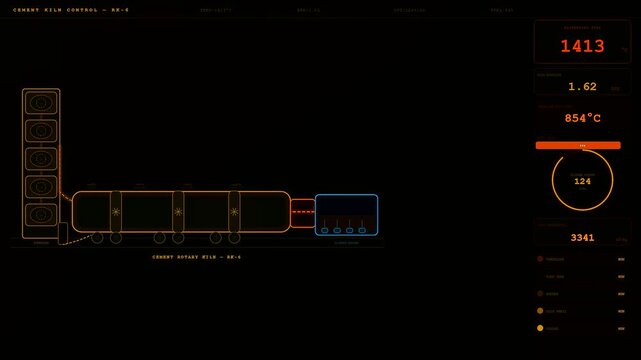Click the dim red legend dot in the first legend row

[540, 259]
